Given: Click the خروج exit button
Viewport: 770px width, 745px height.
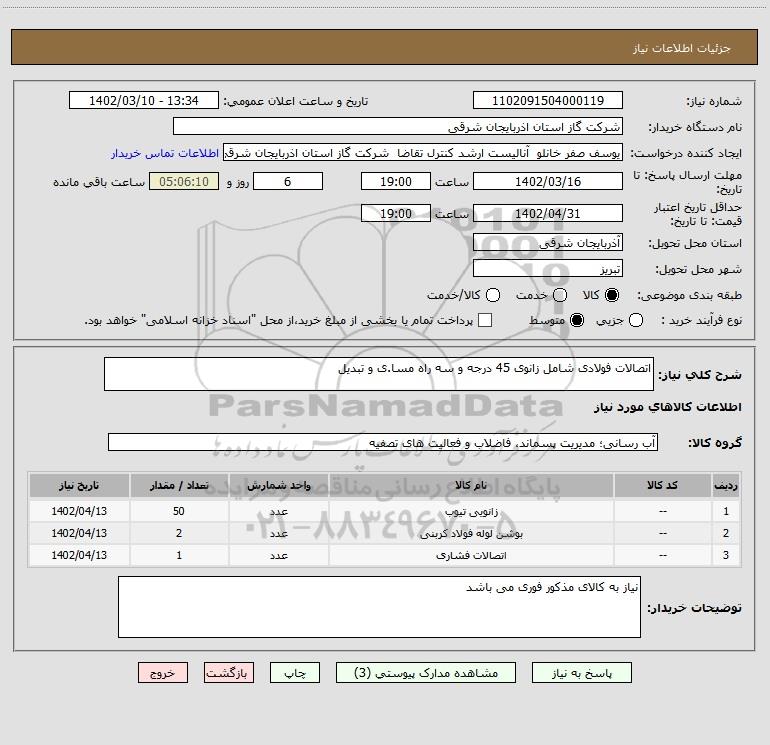Looking at the screenshot, I should (x=163, y=672).
